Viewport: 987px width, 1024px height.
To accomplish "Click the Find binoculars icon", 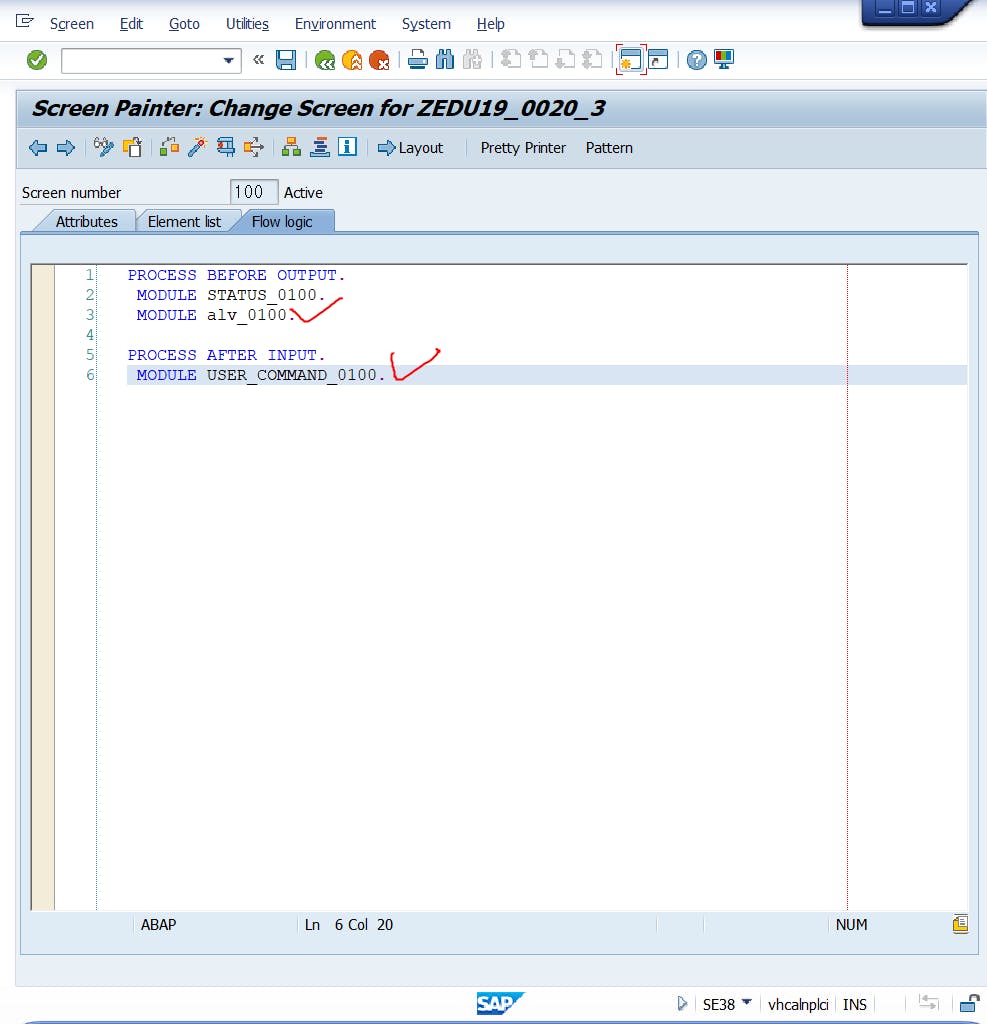I will [445, 60].
